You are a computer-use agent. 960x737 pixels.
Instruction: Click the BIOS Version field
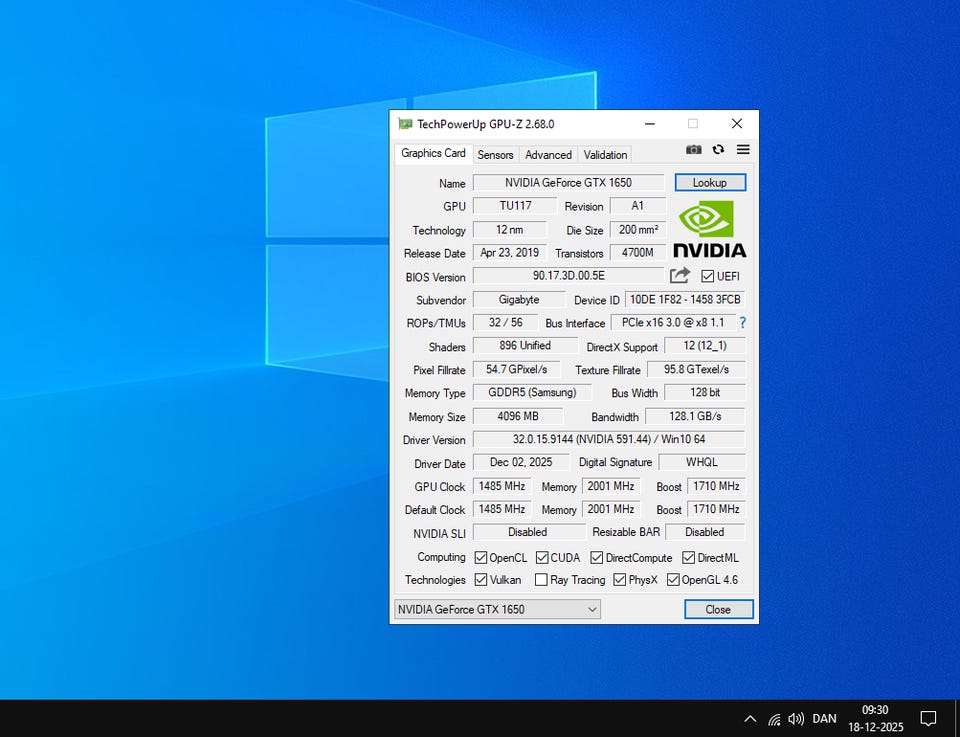coord(568,276)
